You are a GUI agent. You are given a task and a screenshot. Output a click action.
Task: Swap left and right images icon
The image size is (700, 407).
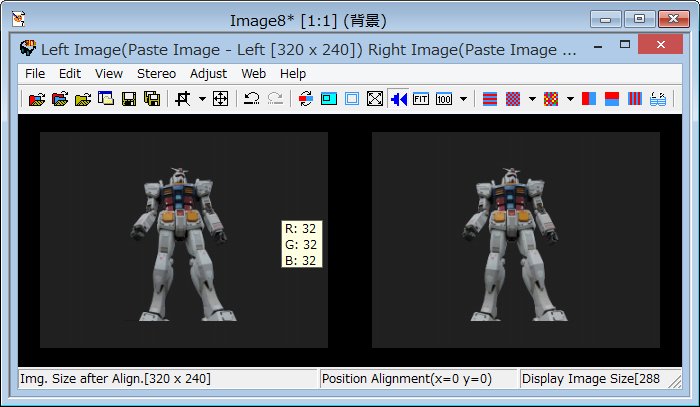(306, 99)
